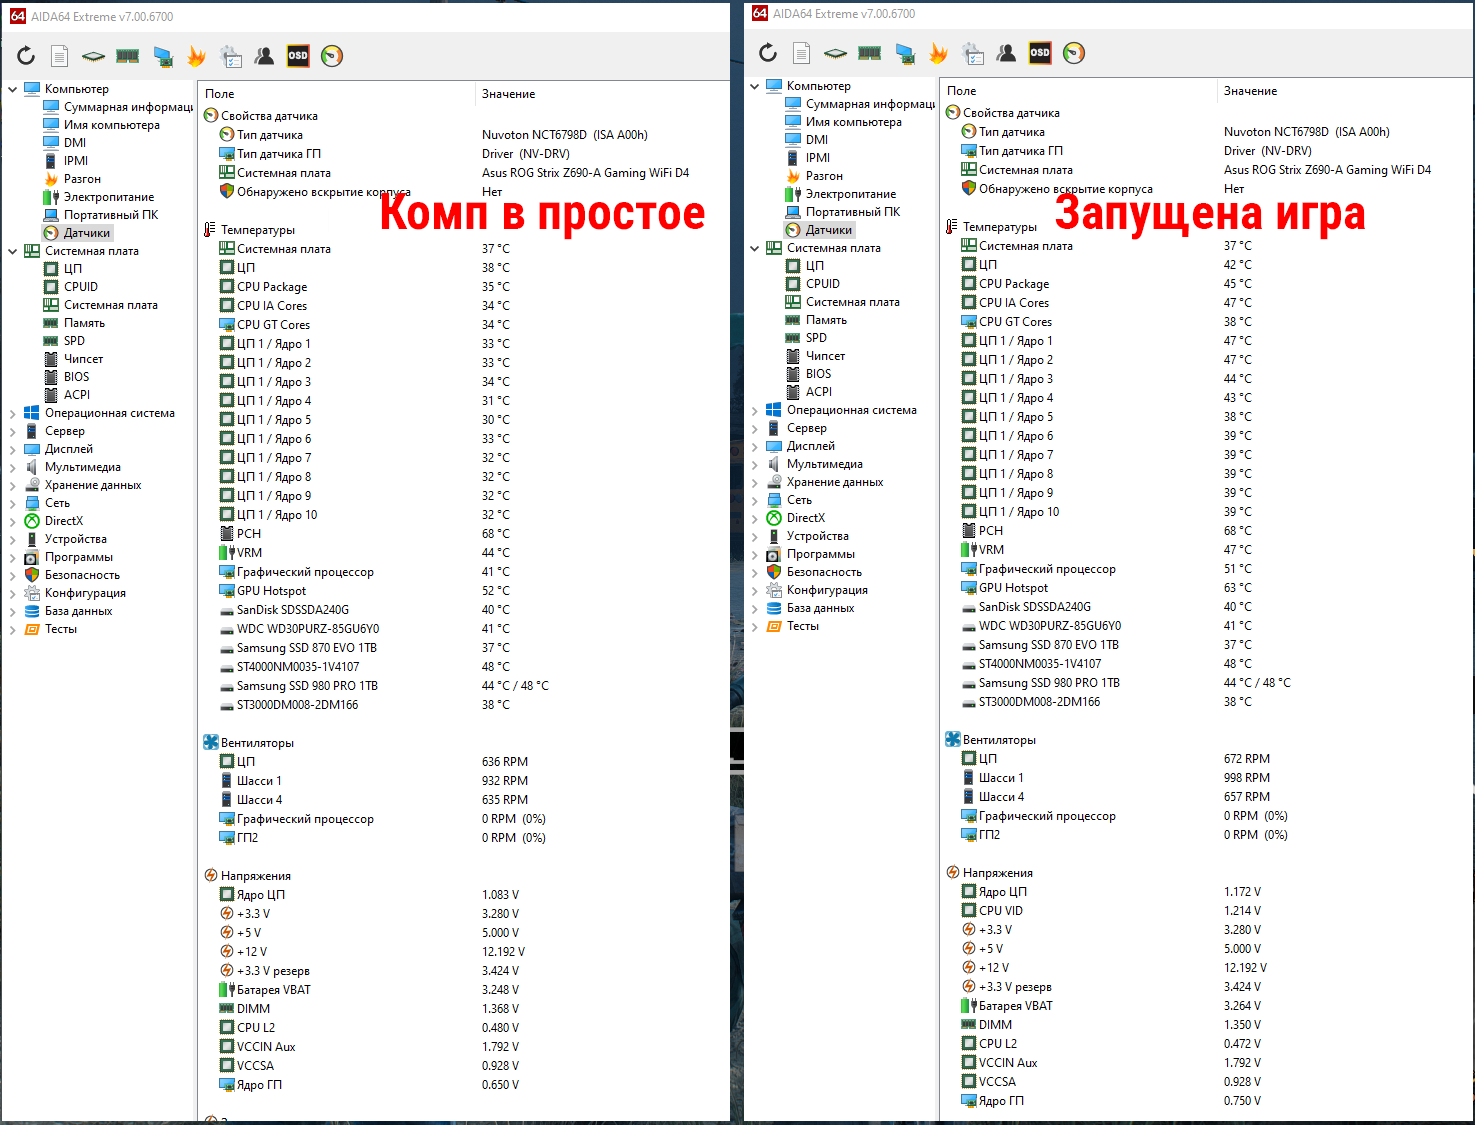Select the VCCIN Aux row in the left window
The height and width of the screenshot is (1125, 1475).
[x=464, y=1047]
